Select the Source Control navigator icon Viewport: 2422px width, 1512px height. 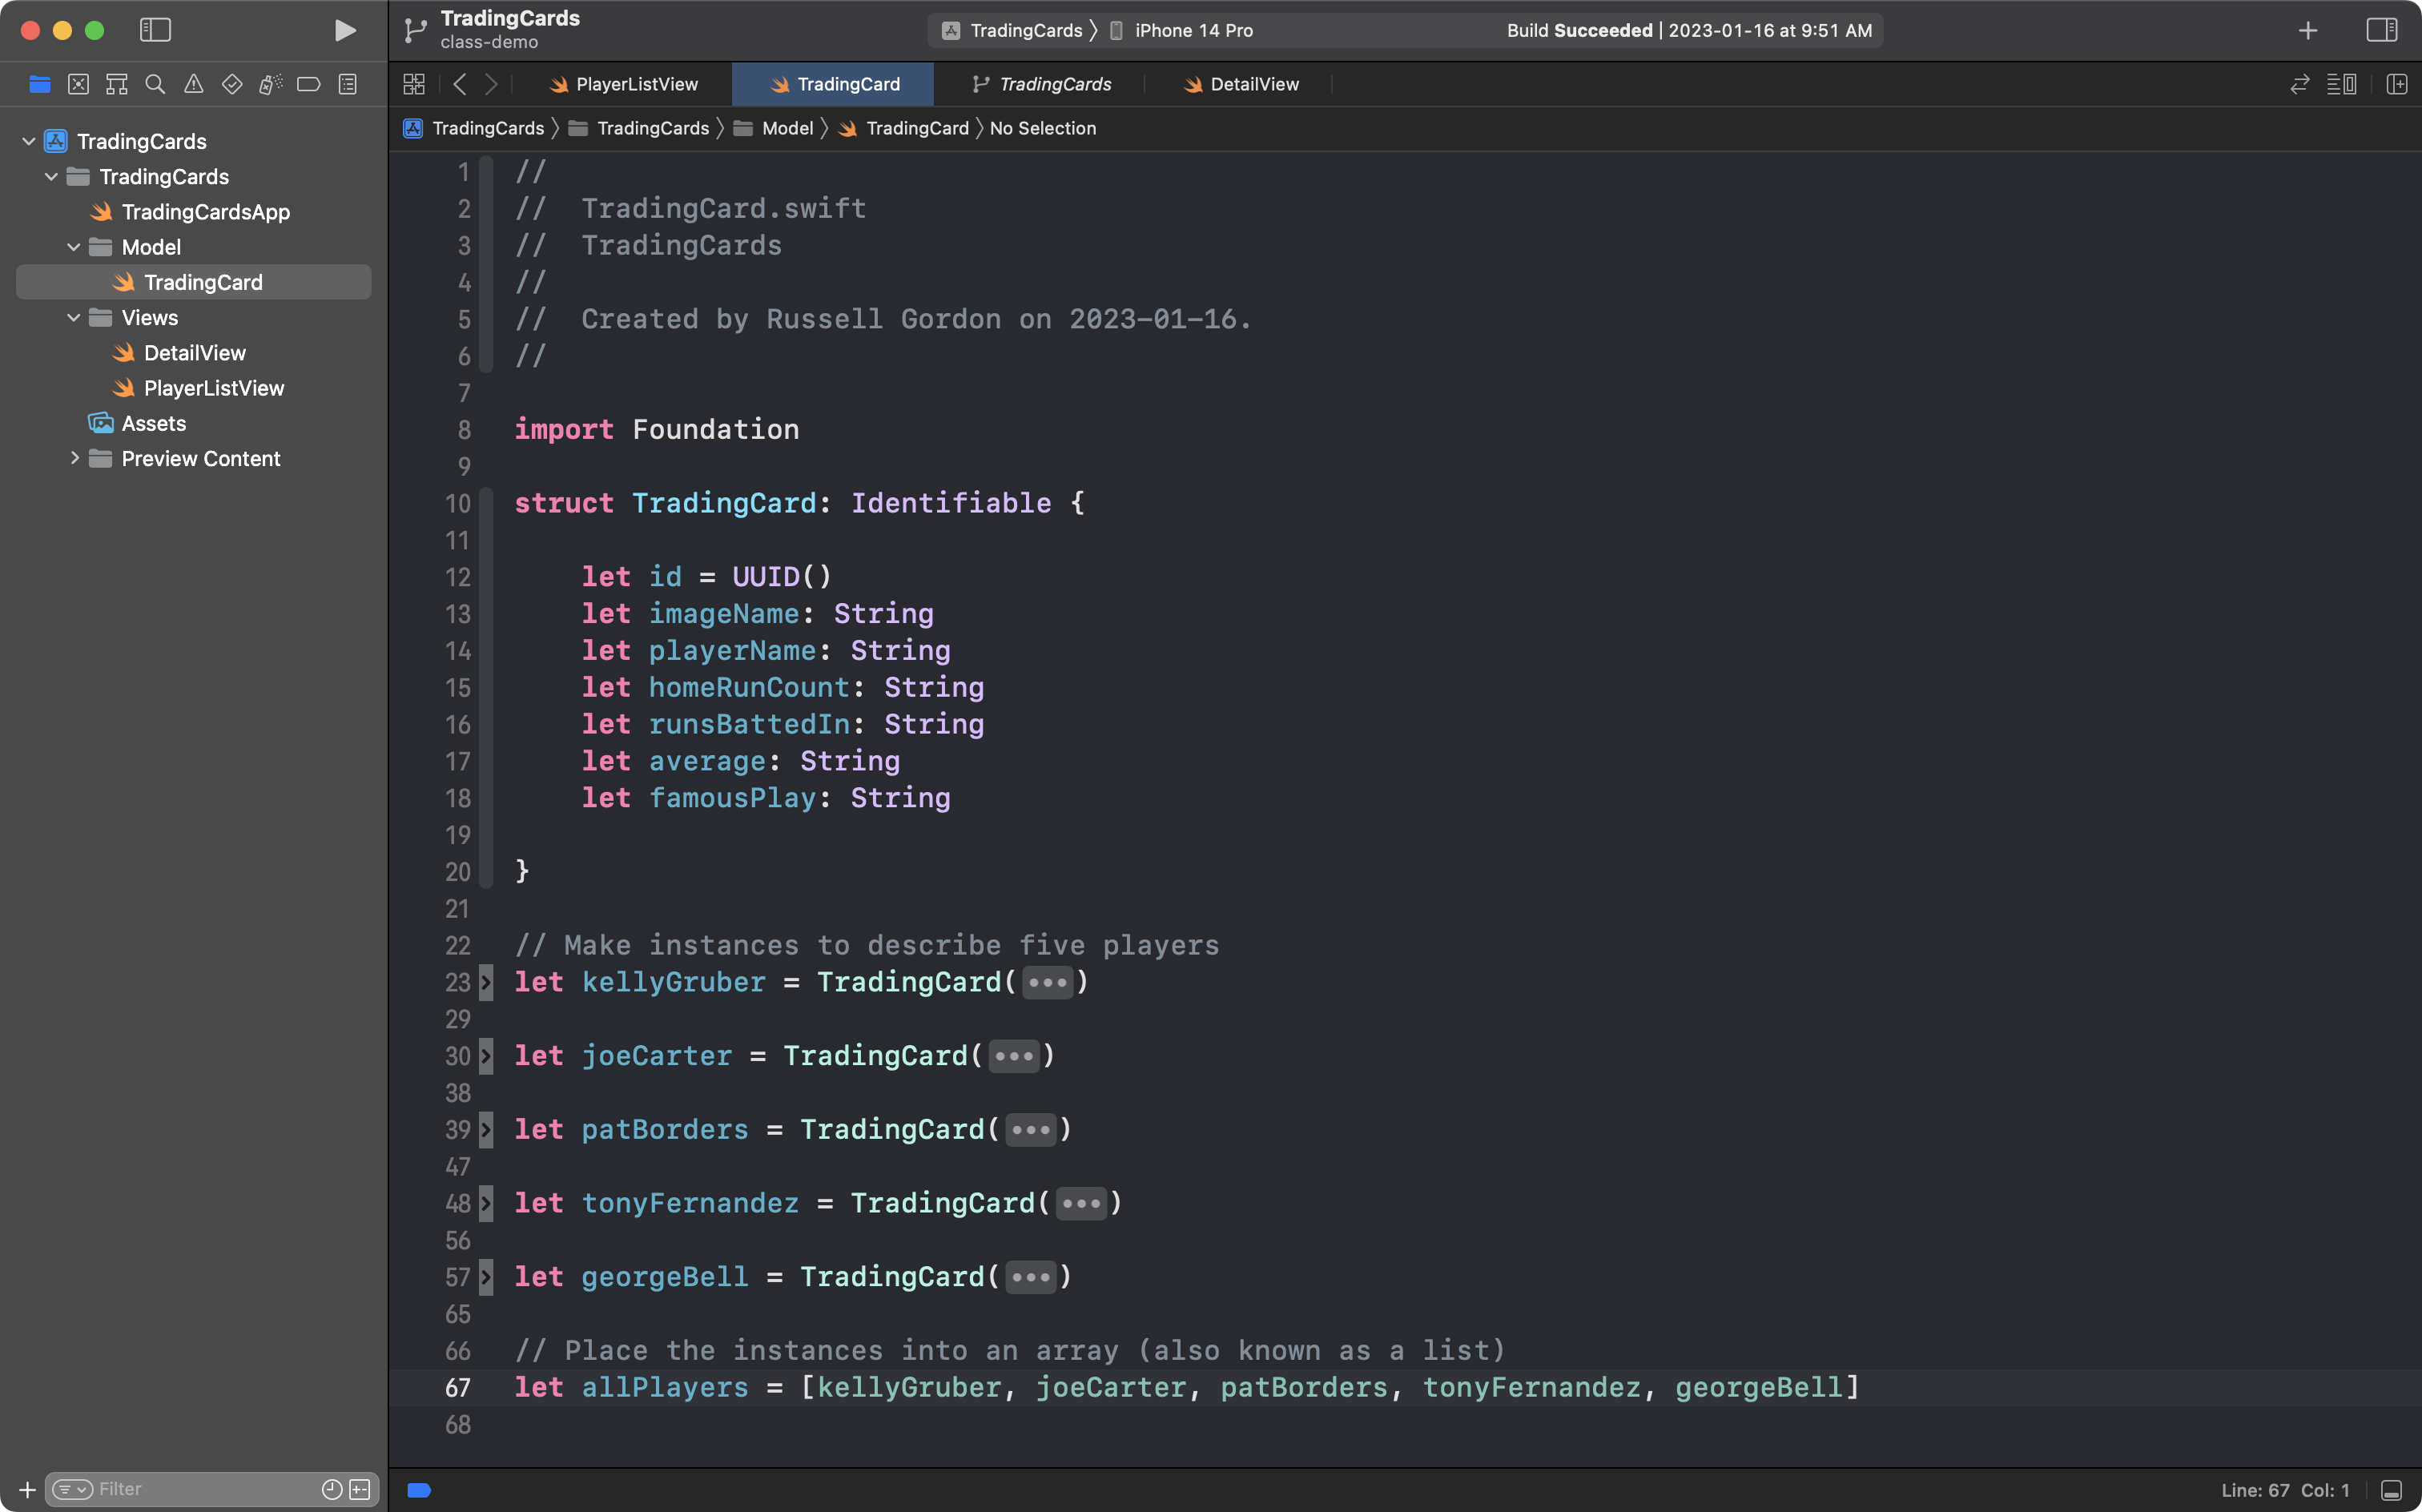click(x=79, y=84)
